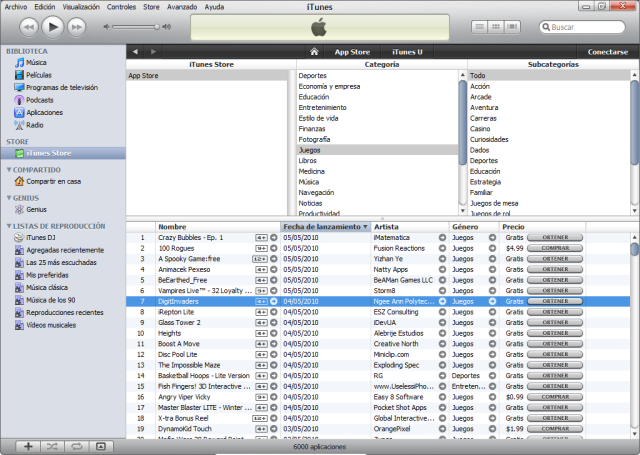Click the loud speaker volume icon
Screen dimensions: 640x455
166,27
